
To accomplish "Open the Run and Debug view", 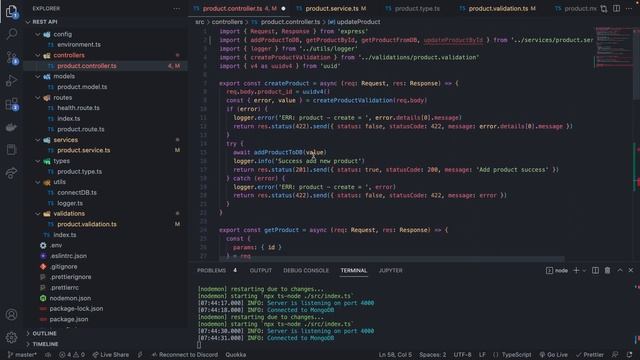I will pyautogui.click(x=11, y=80).
